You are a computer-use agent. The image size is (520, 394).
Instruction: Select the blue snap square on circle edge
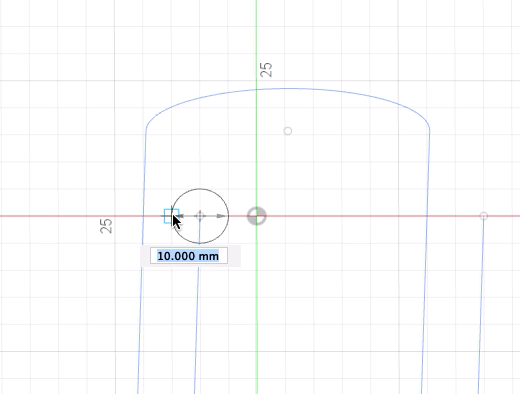click(171, 216)
